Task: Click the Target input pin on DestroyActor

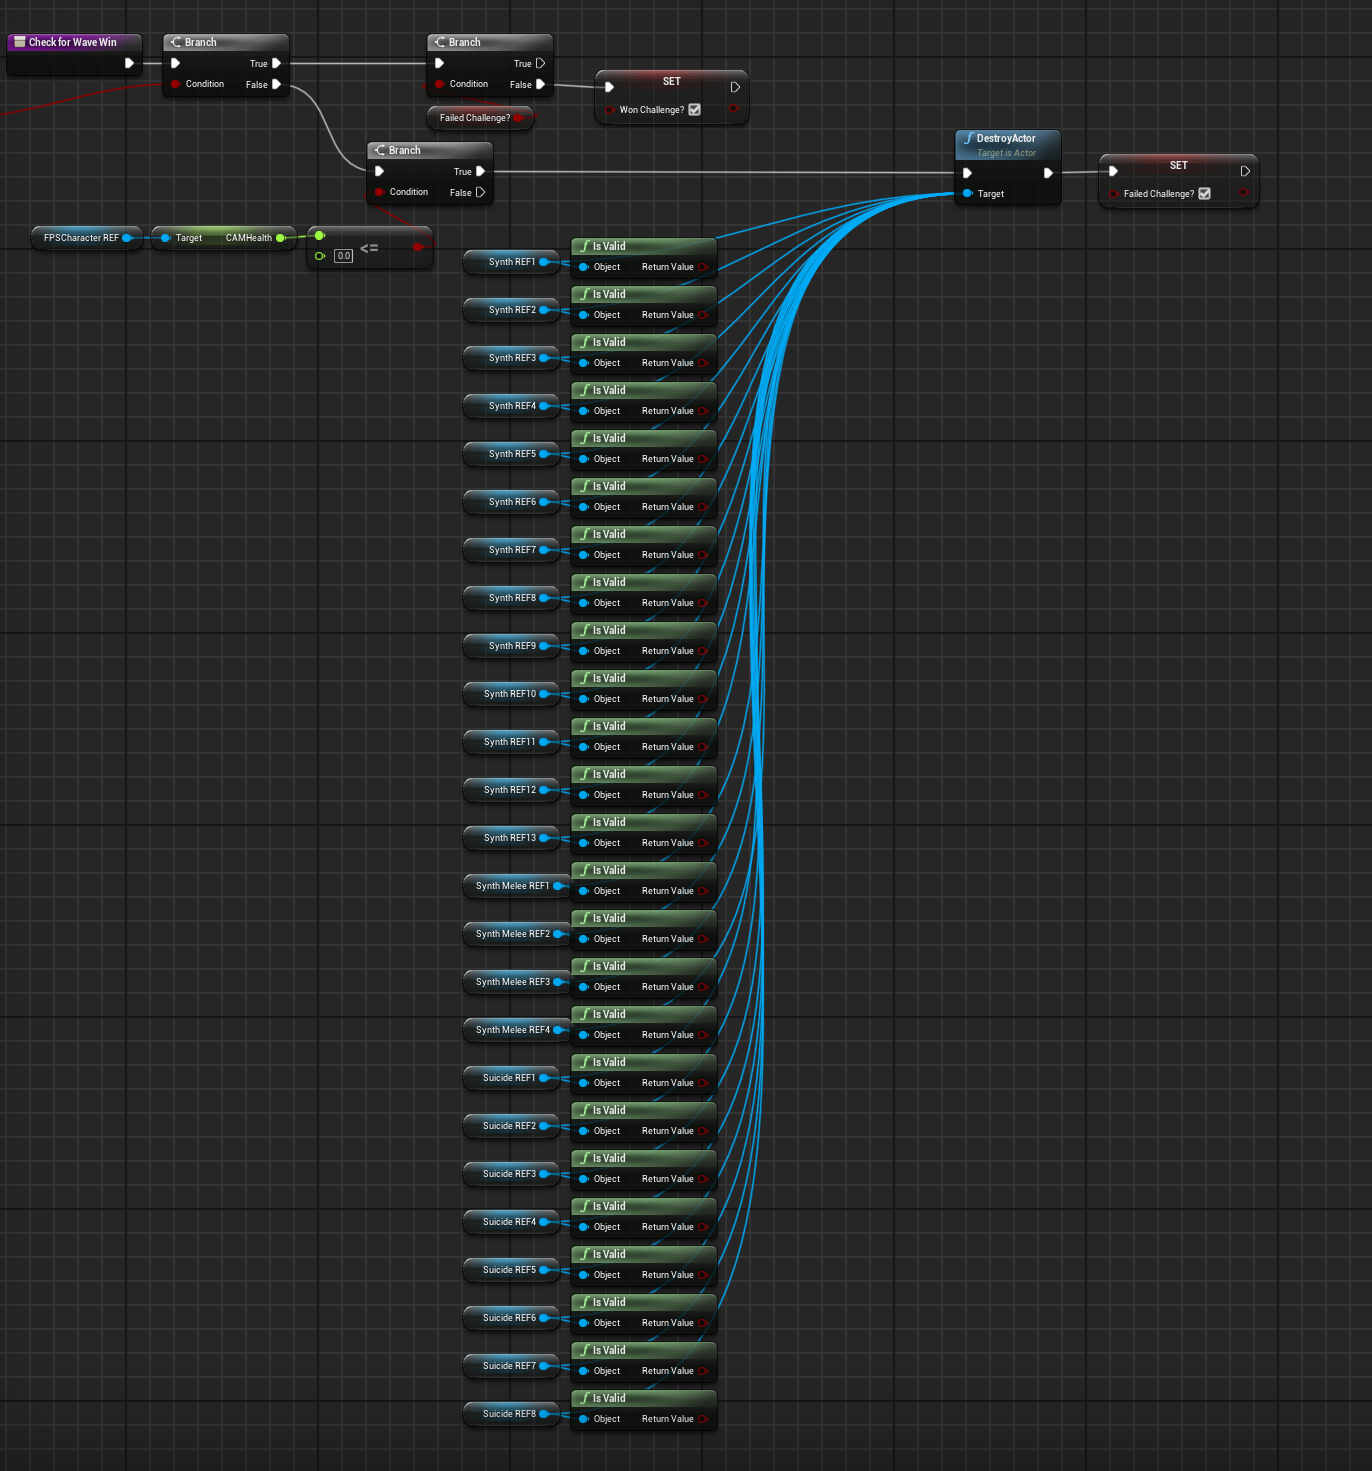Action: [967, 194]
